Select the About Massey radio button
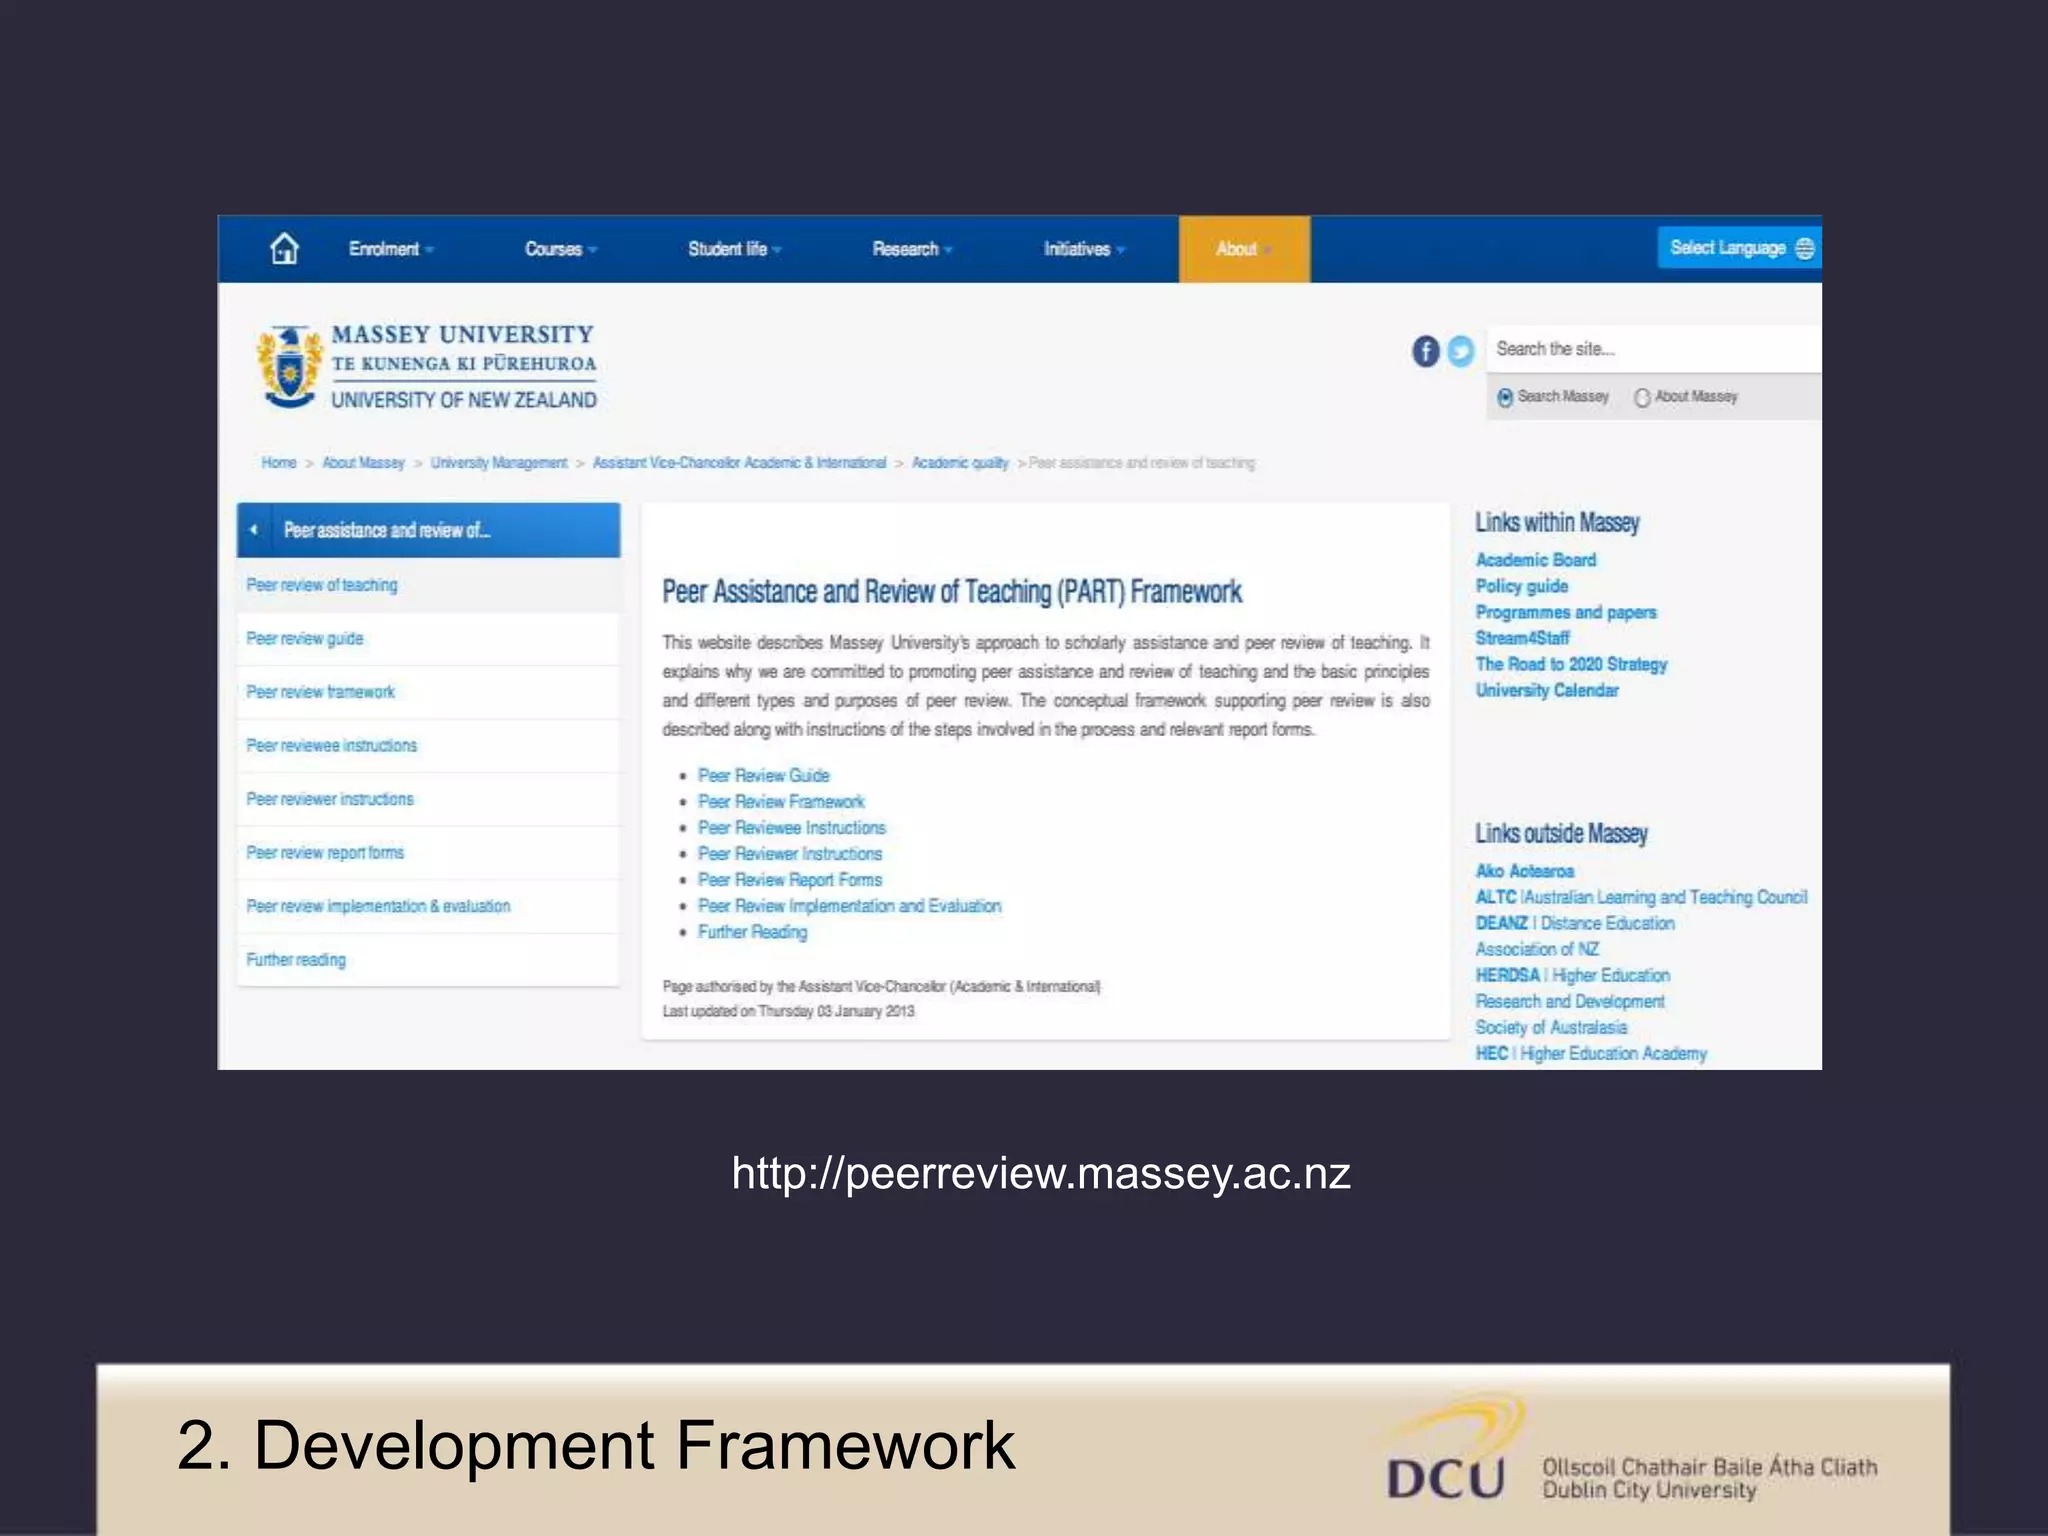 click(x=1642, y=398)
